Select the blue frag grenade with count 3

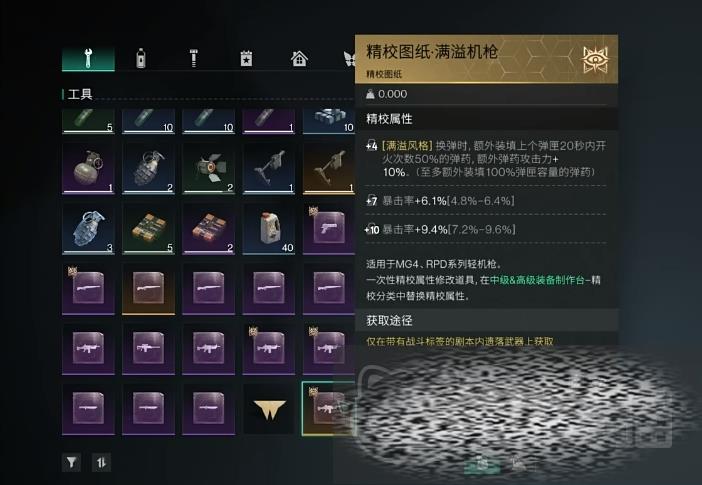coord(88,229)
